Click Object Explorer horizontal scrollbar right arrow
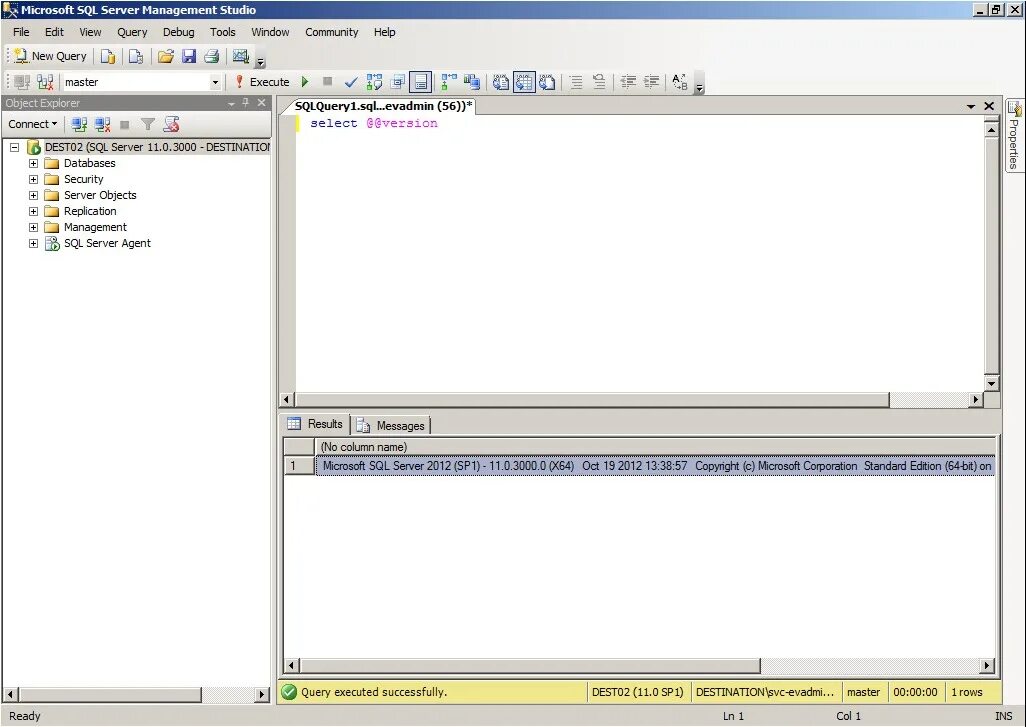 [262, 694]
